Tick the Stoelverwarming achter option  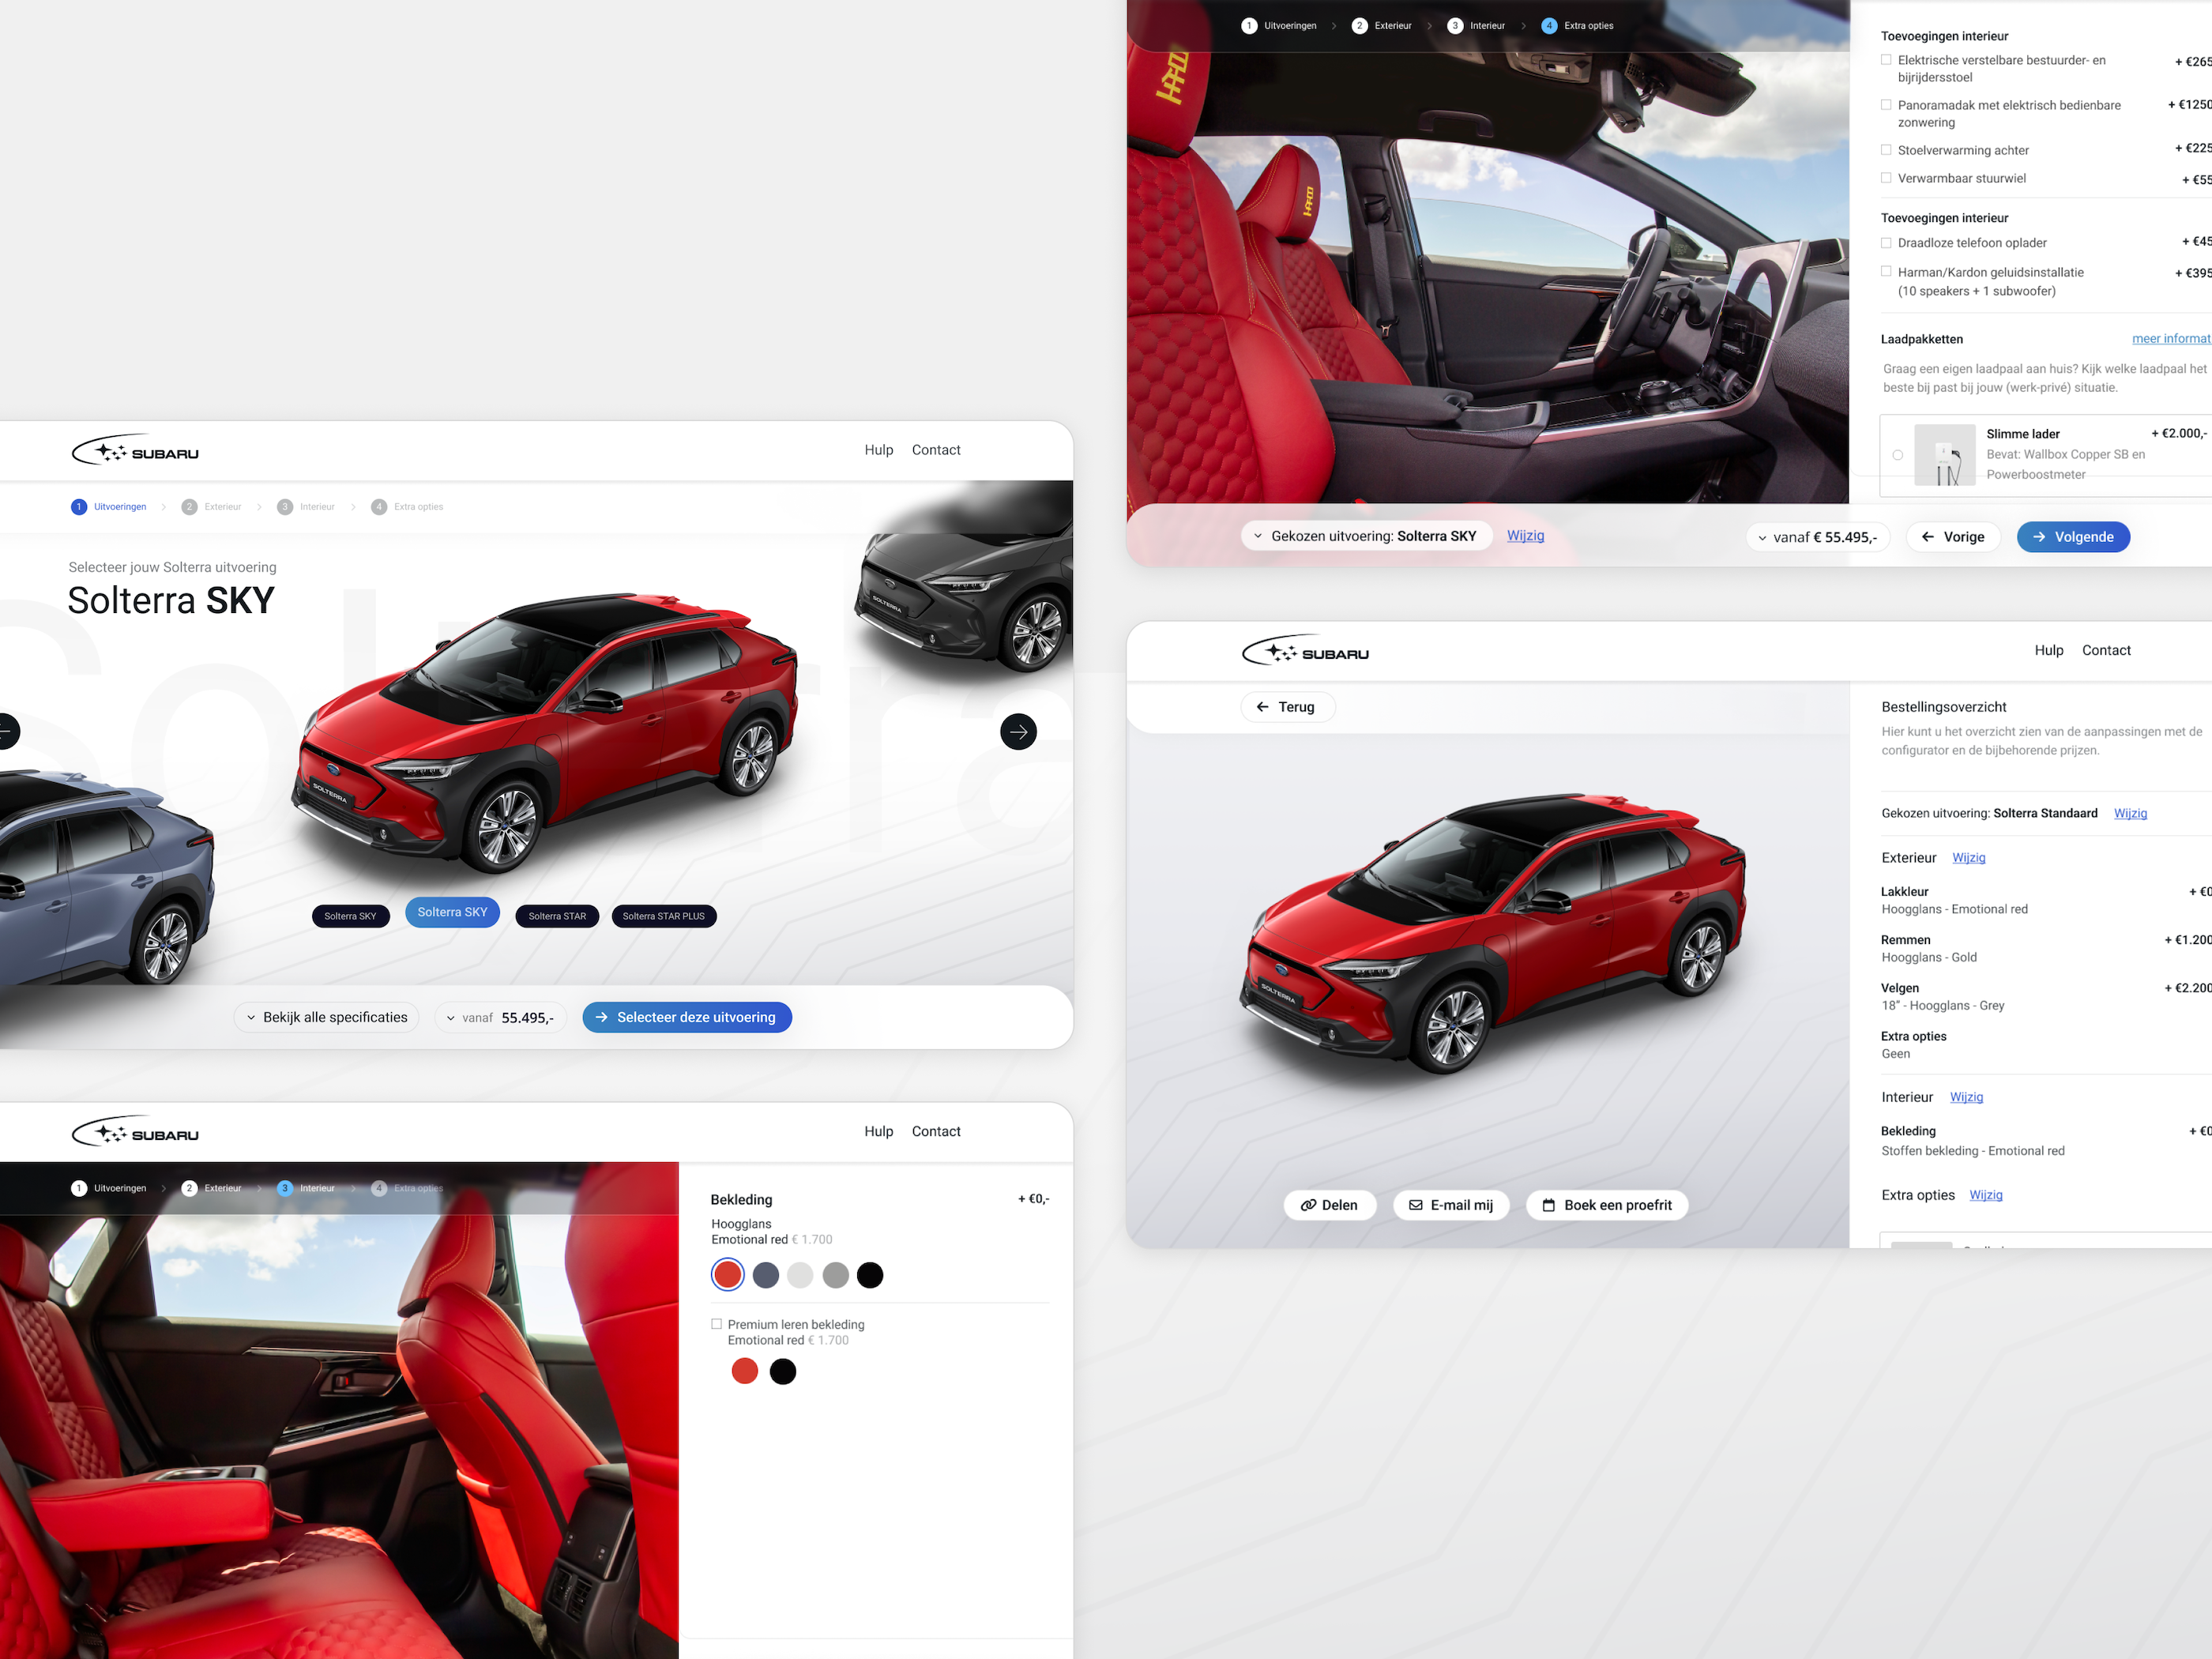1886,150
